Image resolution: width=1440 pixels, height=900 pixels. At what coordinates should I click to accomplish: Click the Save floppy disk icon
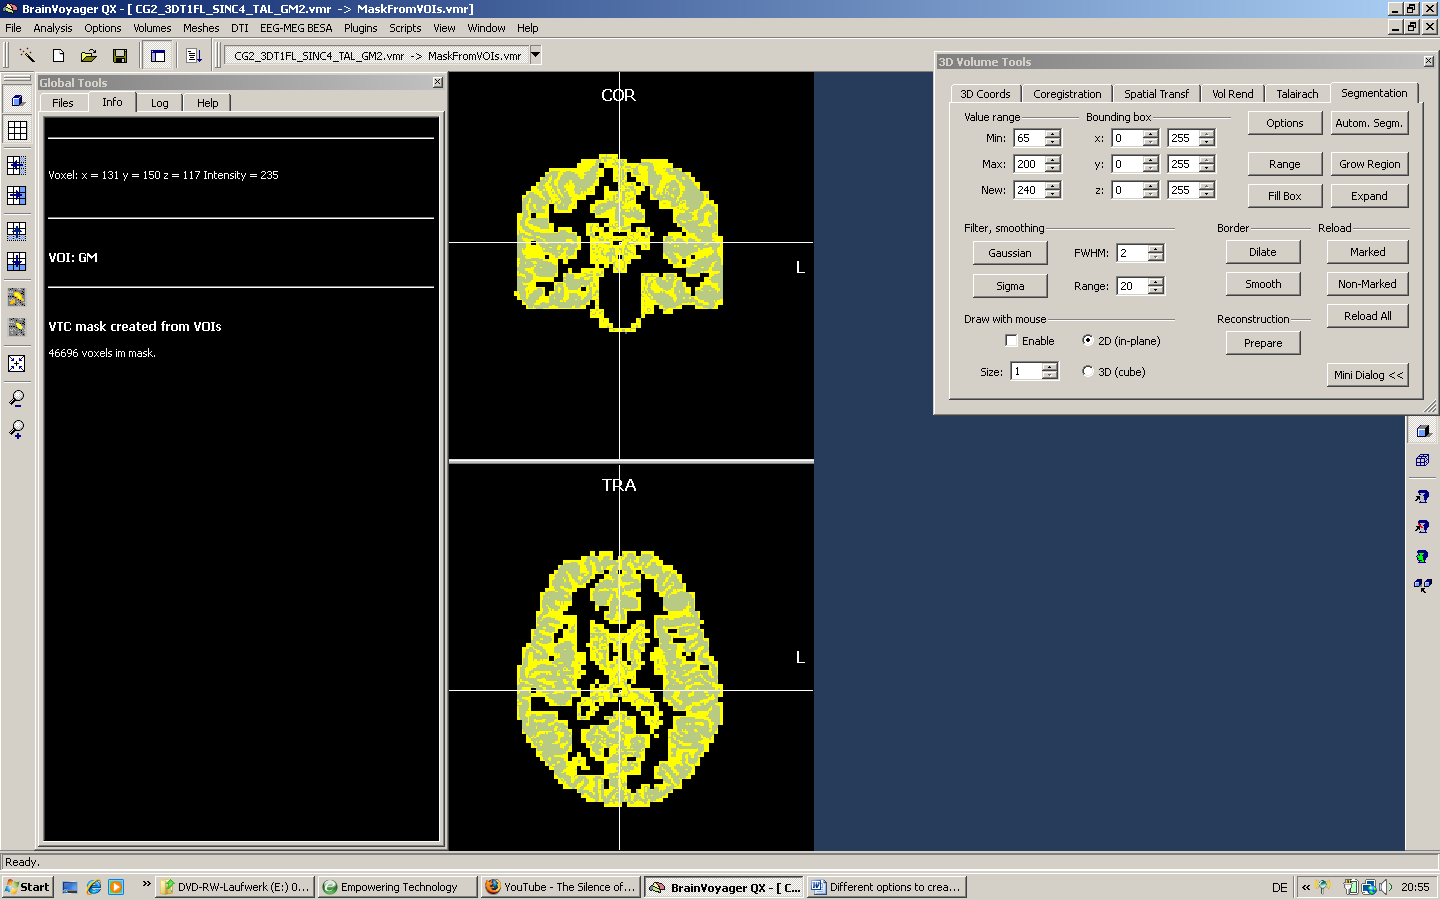[x=120, y=56]
